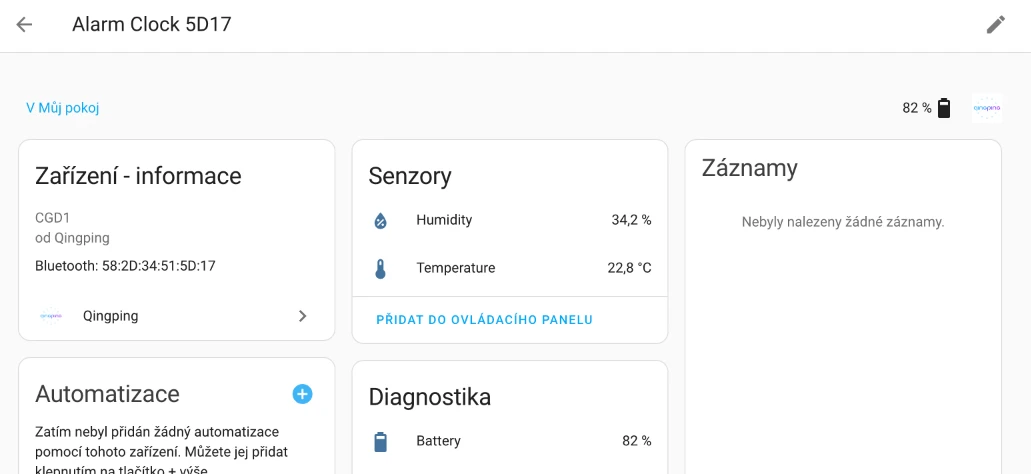This screenshot has width=1031, height=474.
Task: Open the V Můj pokoj area link
Action: (62, 108)
